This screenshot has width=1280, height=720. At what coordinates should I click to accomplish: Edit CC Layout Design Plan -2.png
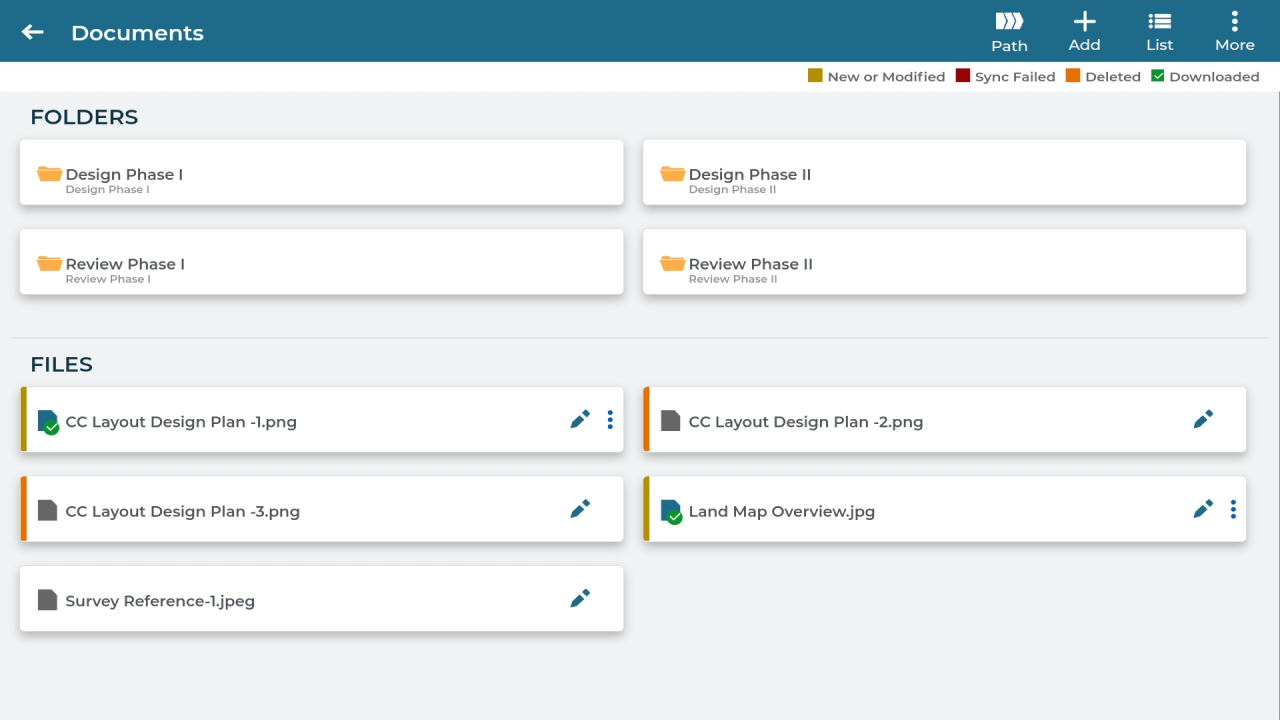point(1203,420)
